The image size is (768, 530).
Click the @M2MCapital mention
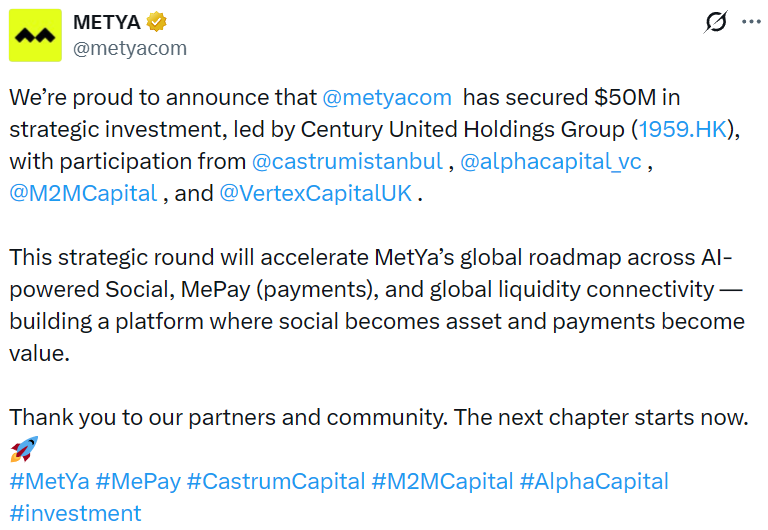83,194
